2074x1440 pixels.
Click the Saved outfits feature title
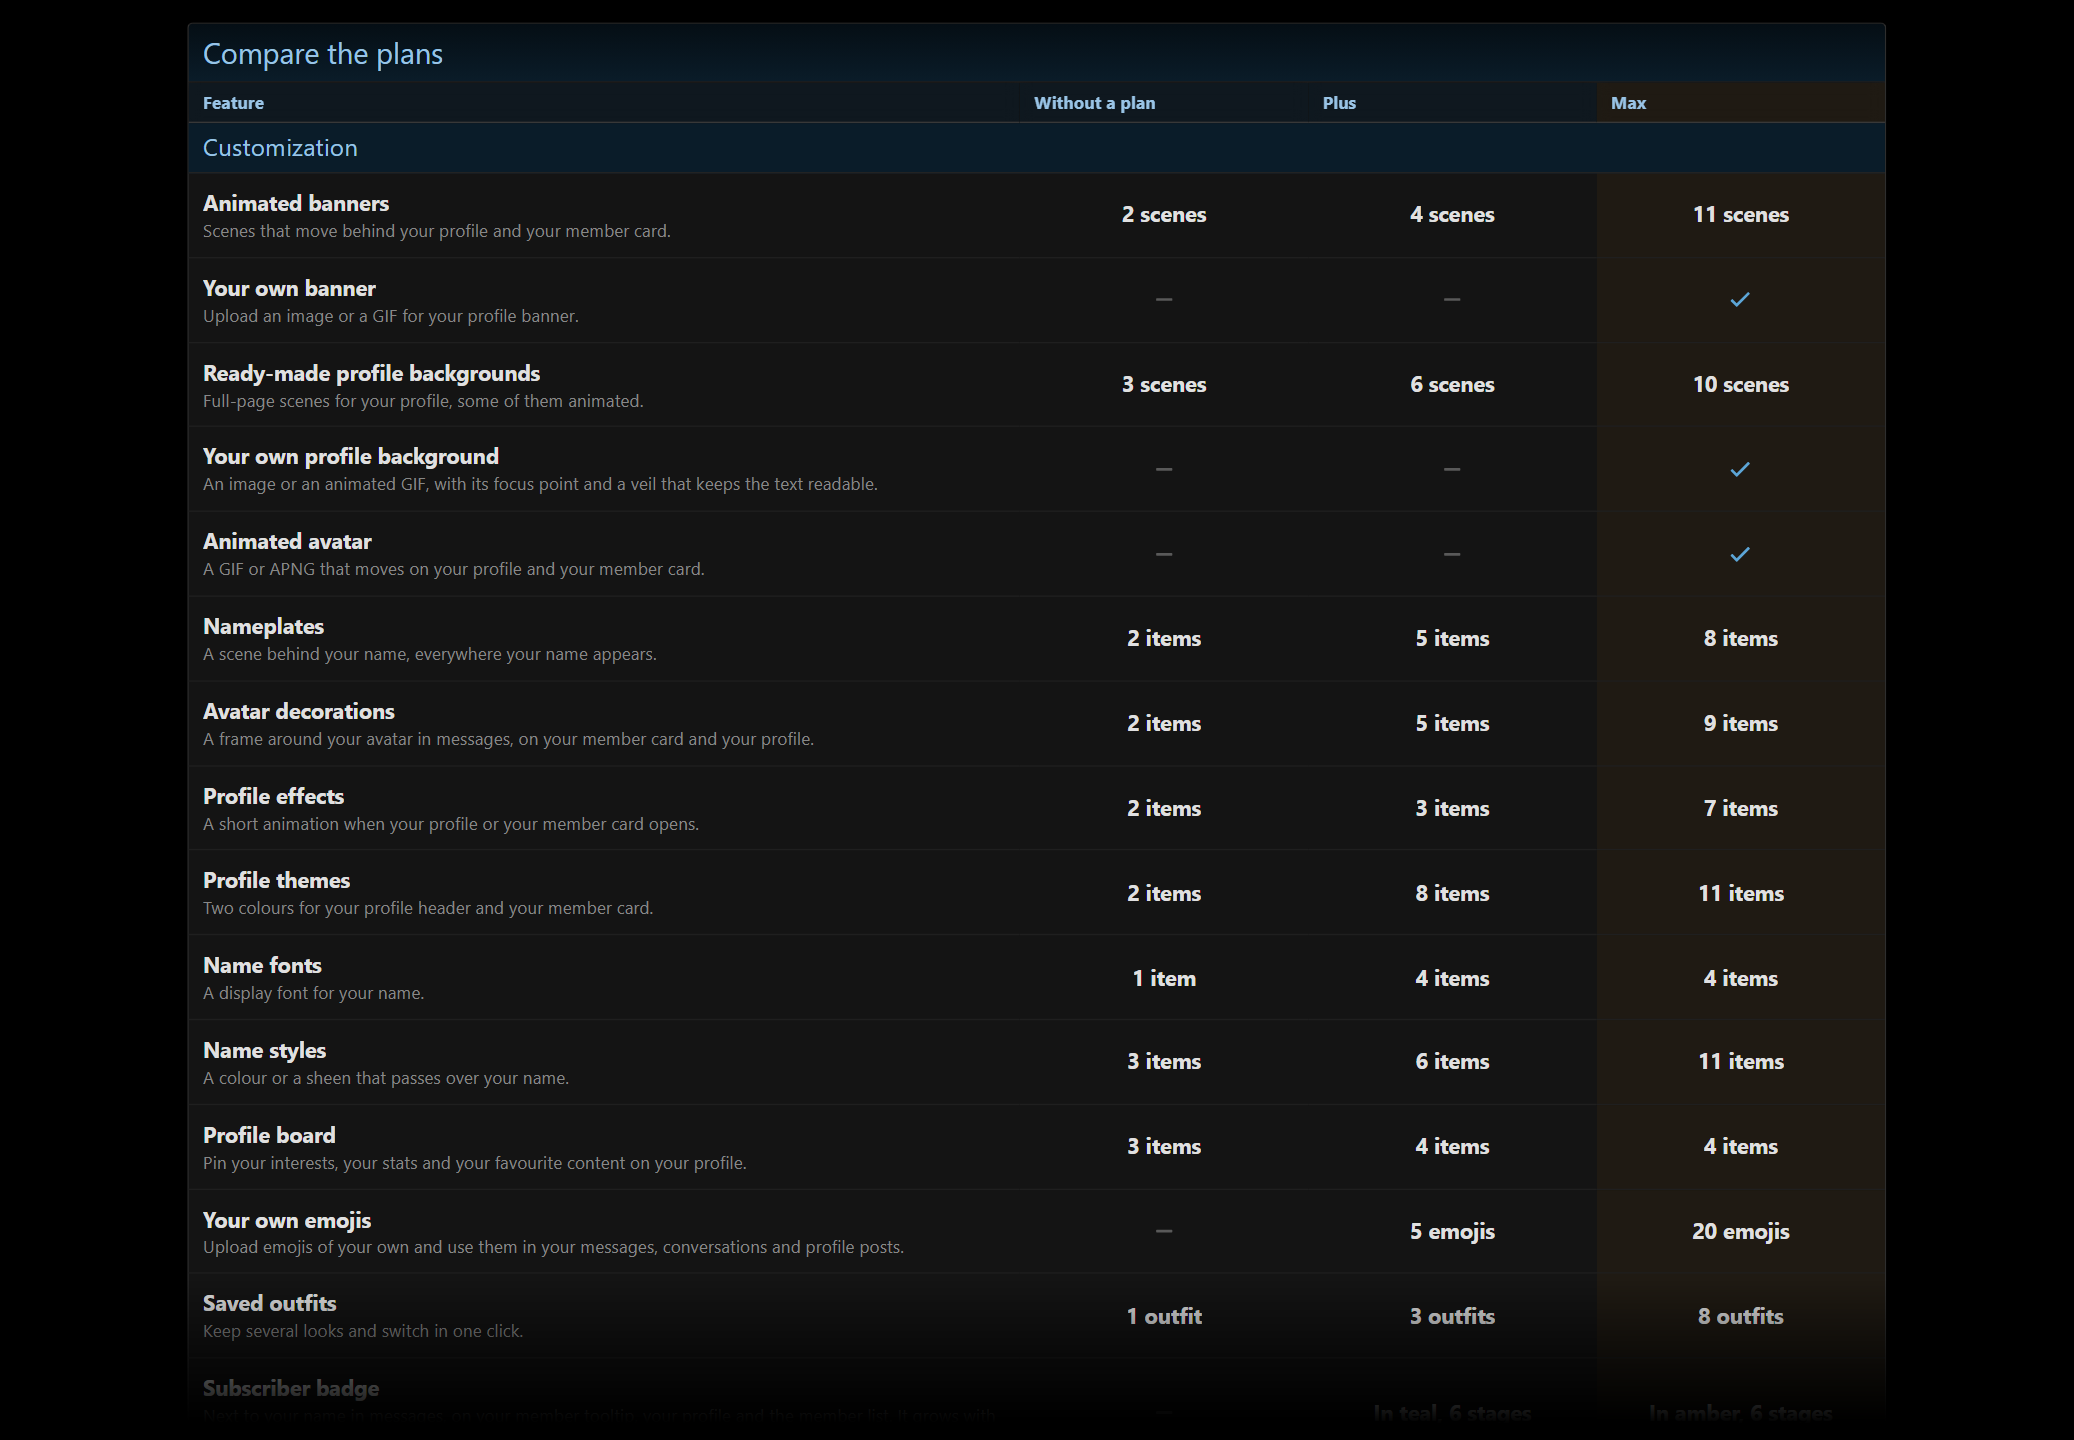(x=269, y=1303)
